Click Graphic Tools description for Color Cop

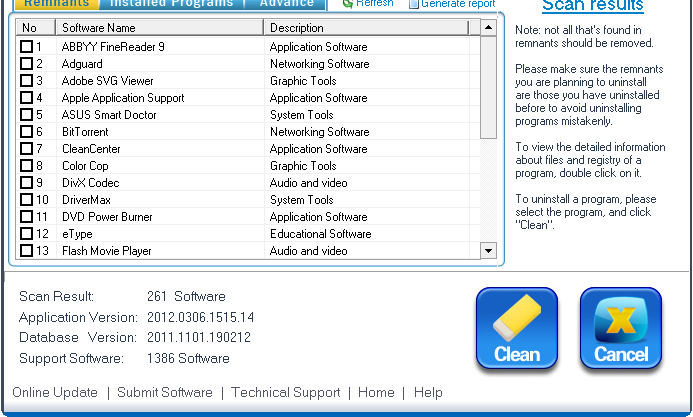pos(303,166)
